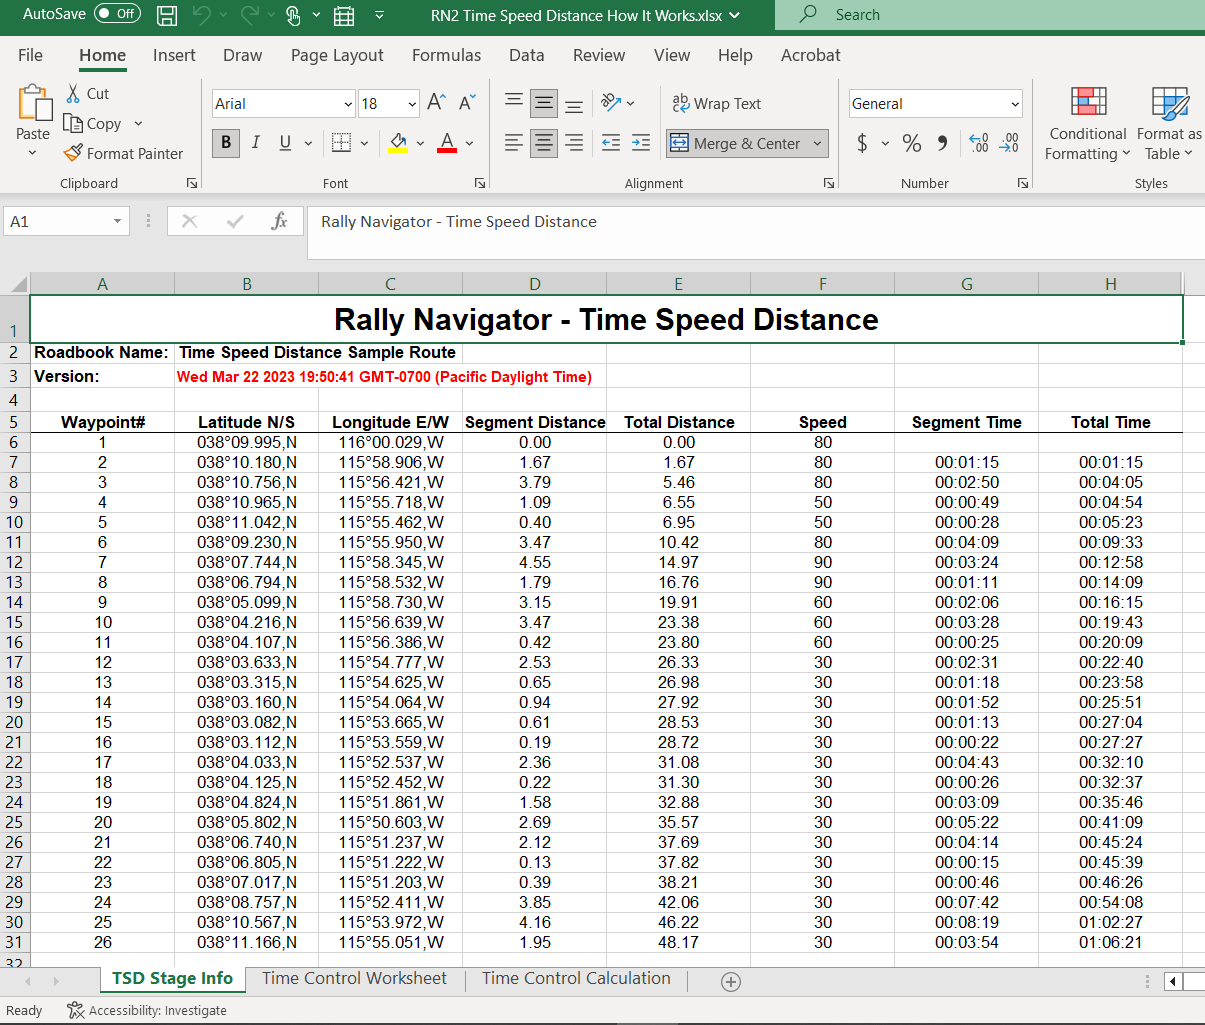Switch to the Insert ribbon tab
This screenshot has width=1205, height=1025.
coord(174,55)
